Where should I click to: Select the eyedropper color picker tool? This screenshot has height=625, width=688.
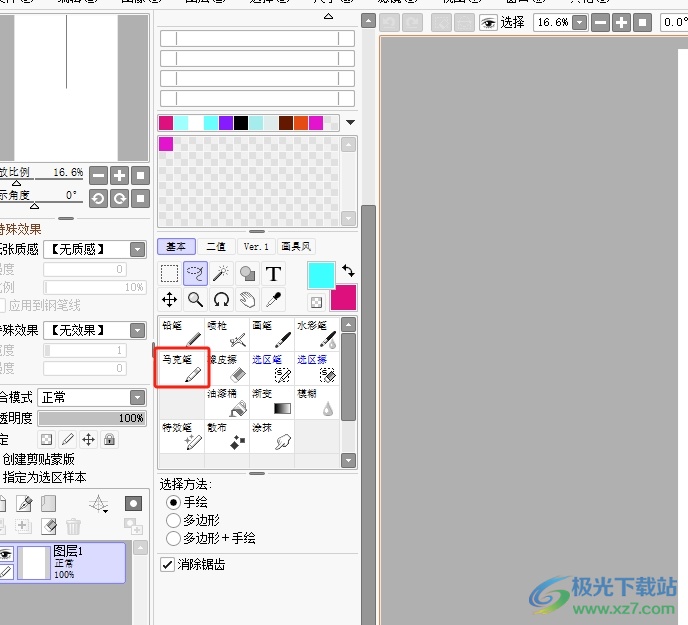pyautogui.click(x=273, y=300)
